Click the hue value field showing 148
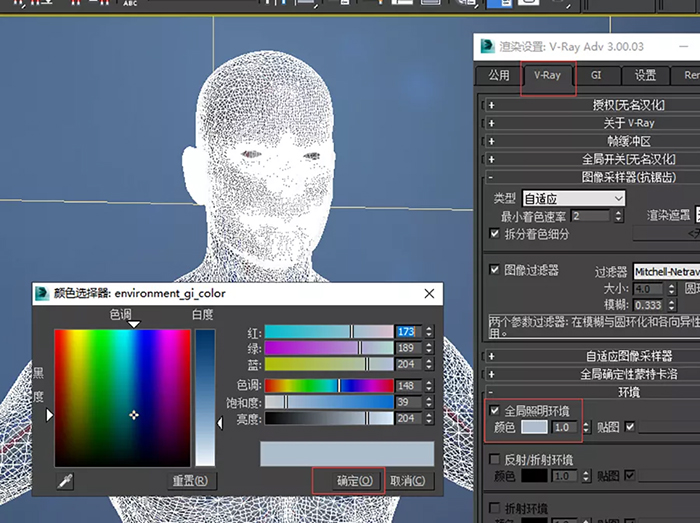This screenshot has height=523, width=700. click(x=408, y=386)
